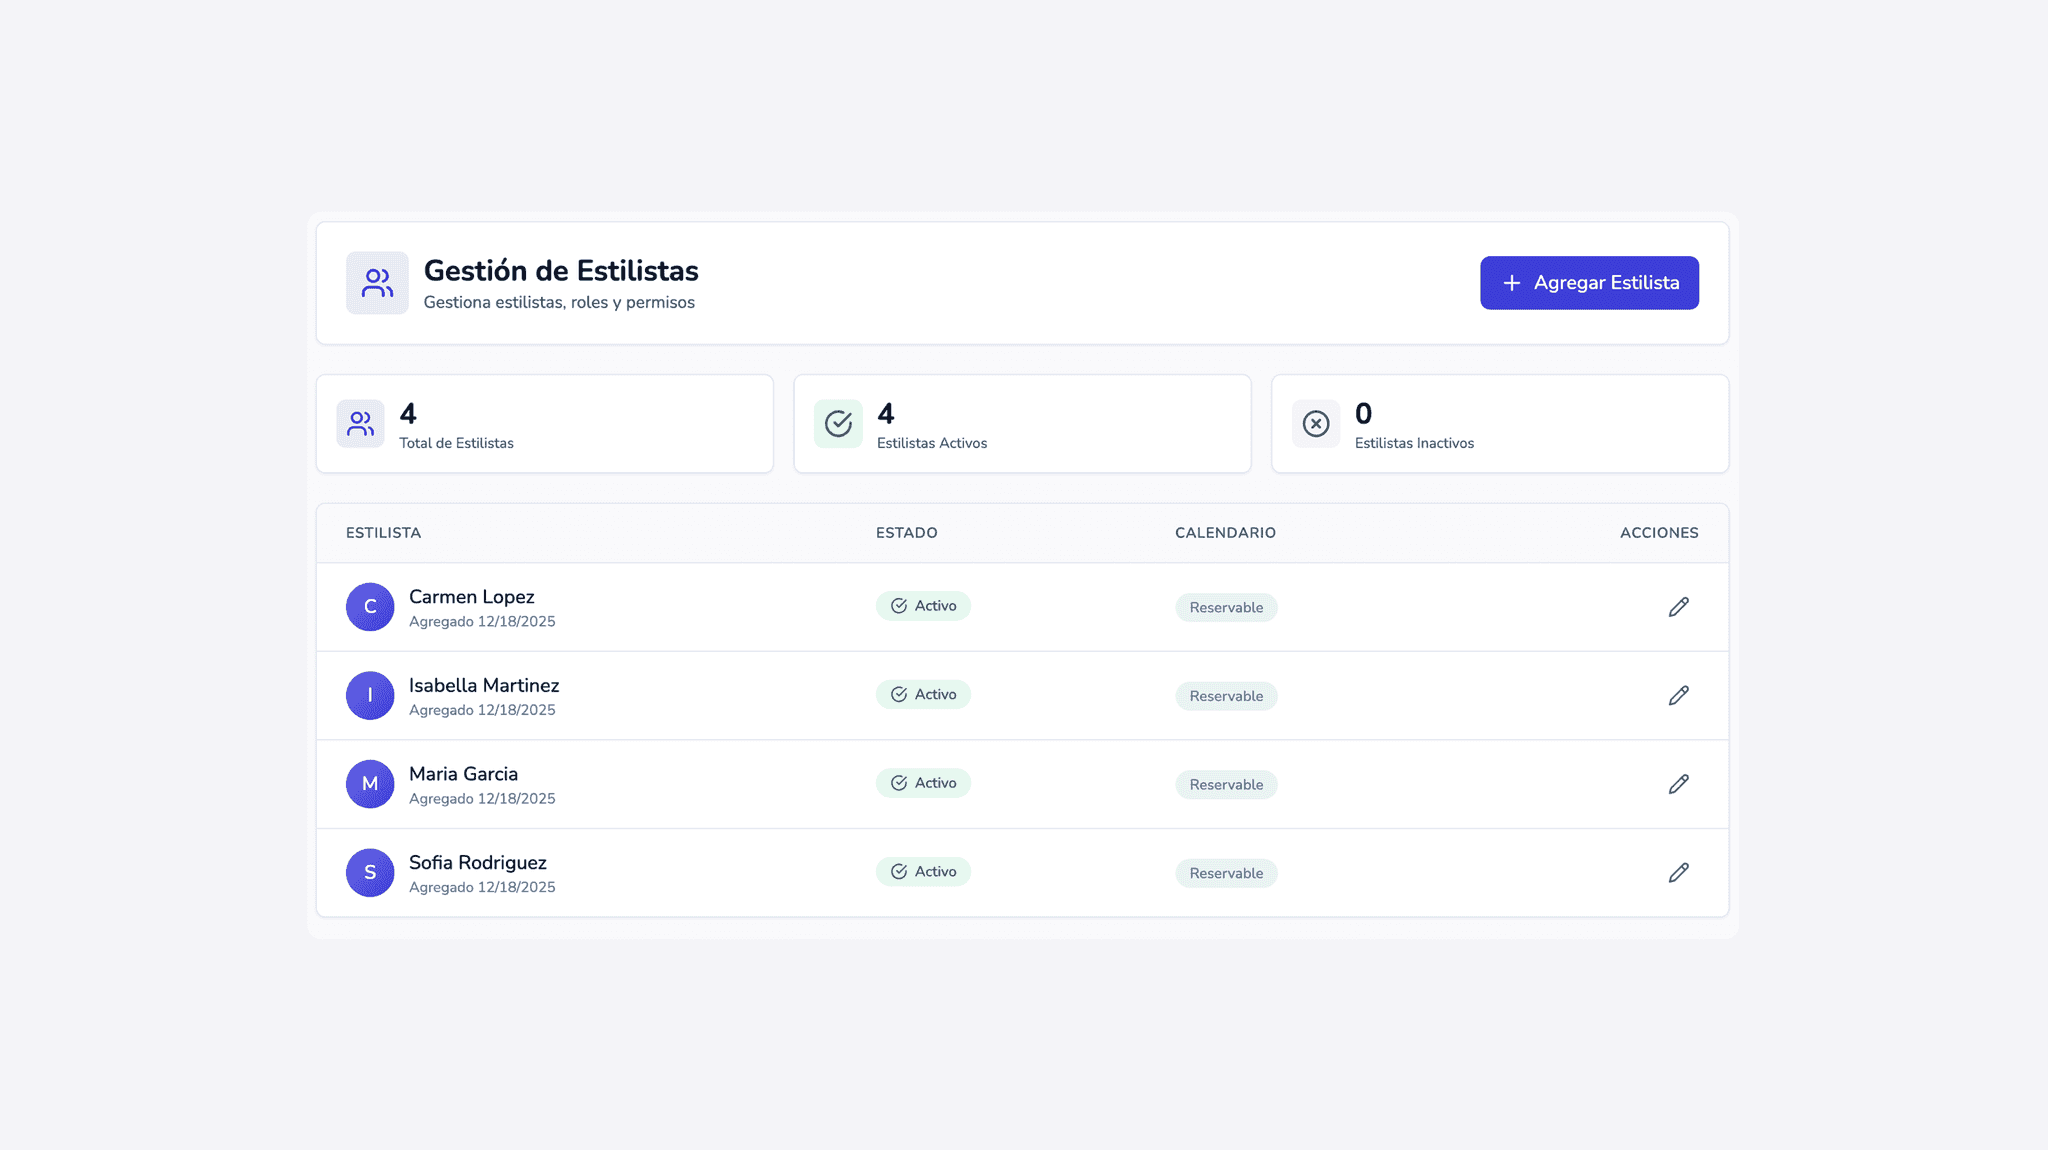The height and width of the screenshot is (1150, 2048).
Task: Click Maria Garcia's Reservable calendar badge
Action: click(x=1226, y=784)
